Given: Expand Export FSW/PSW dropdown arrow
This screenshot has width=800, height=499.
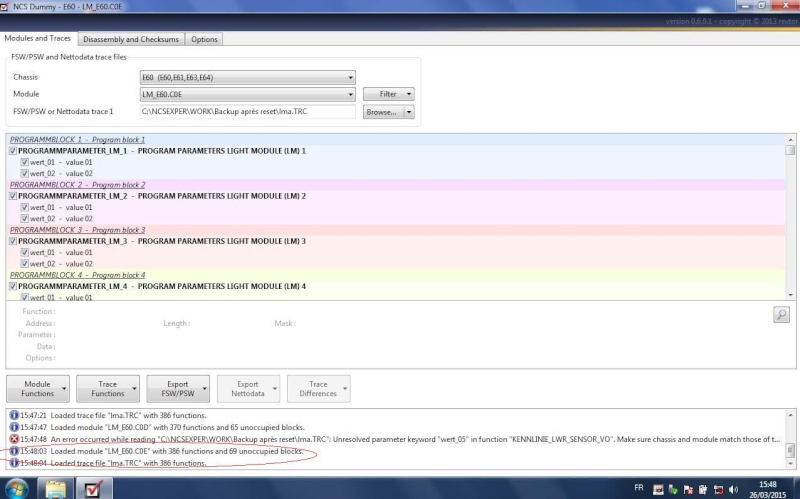Looking at the screenshot, I should tap(205, 389).
